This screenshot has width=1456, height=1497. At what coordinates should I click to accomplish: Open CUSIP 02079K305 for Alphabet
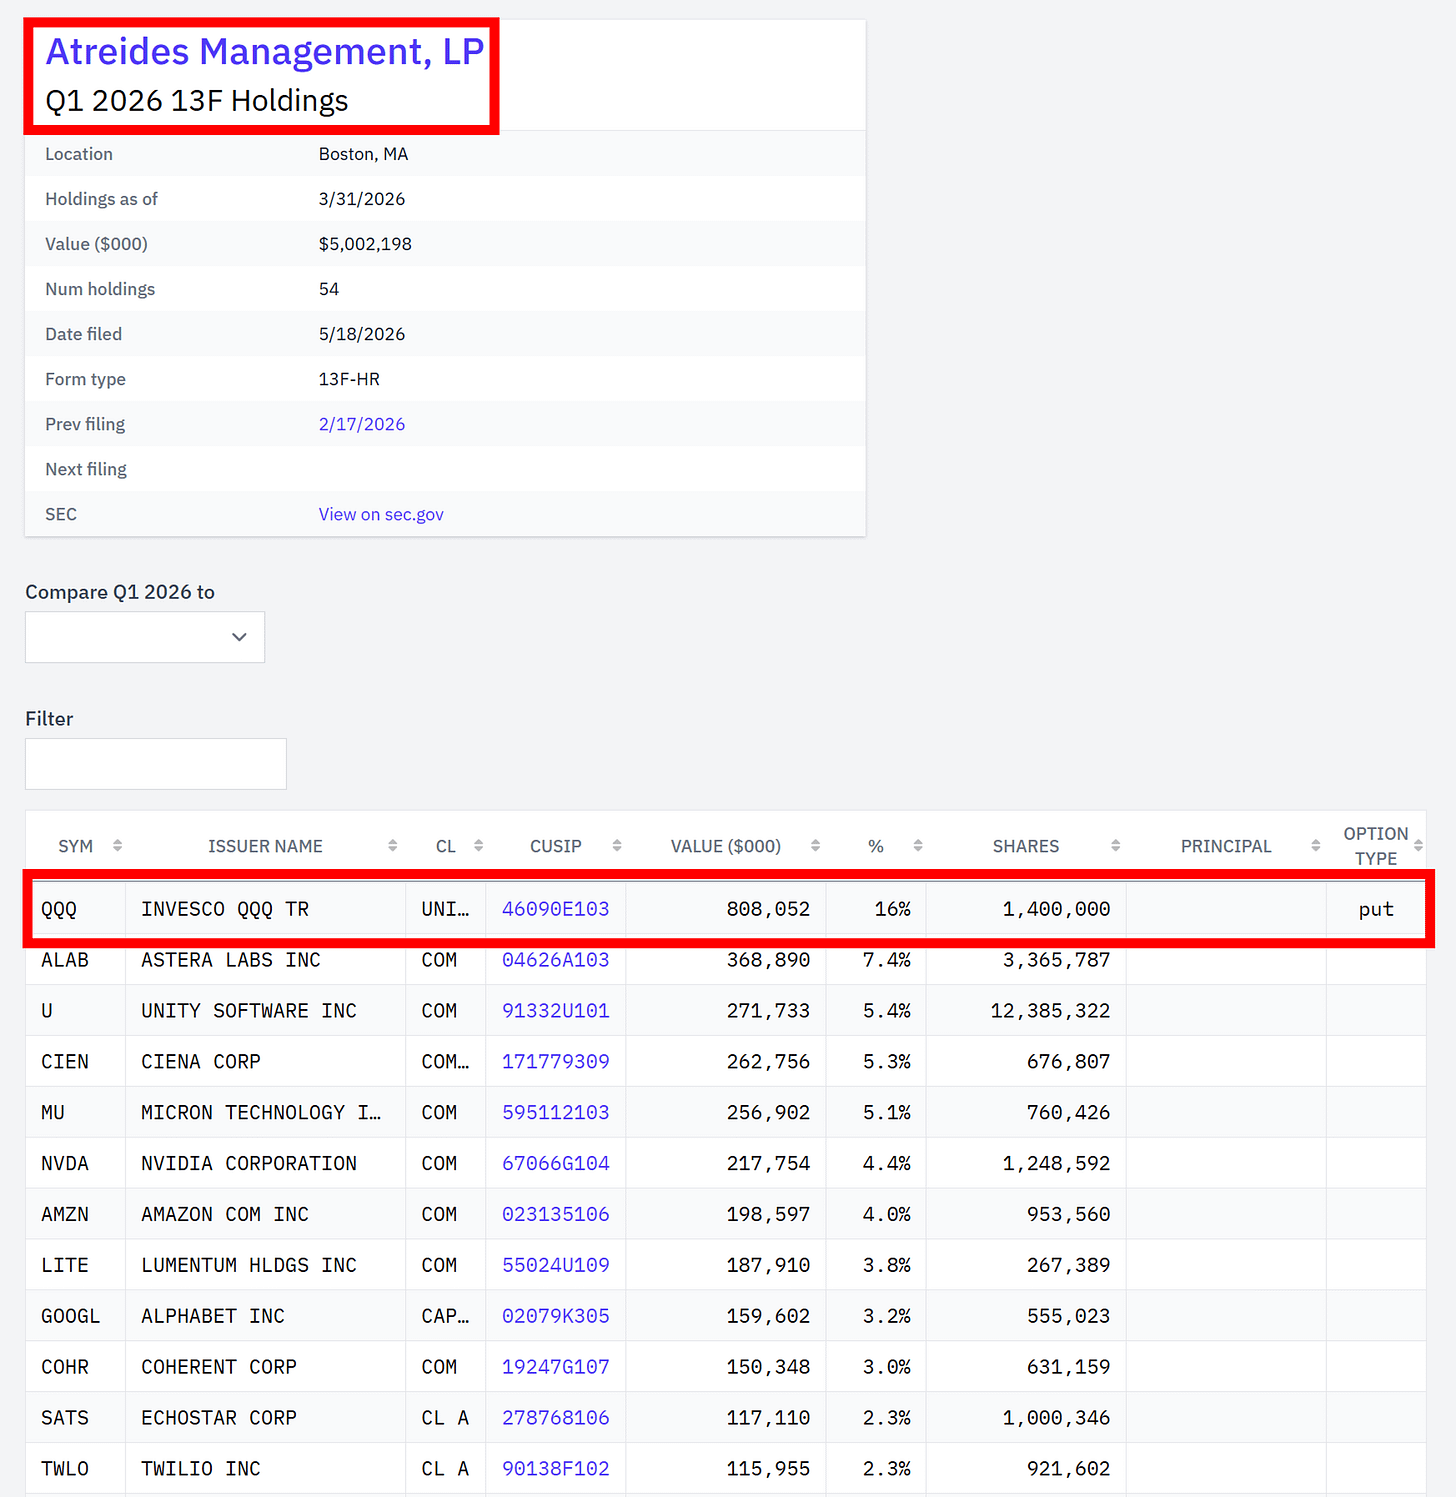click(556, 1317)
